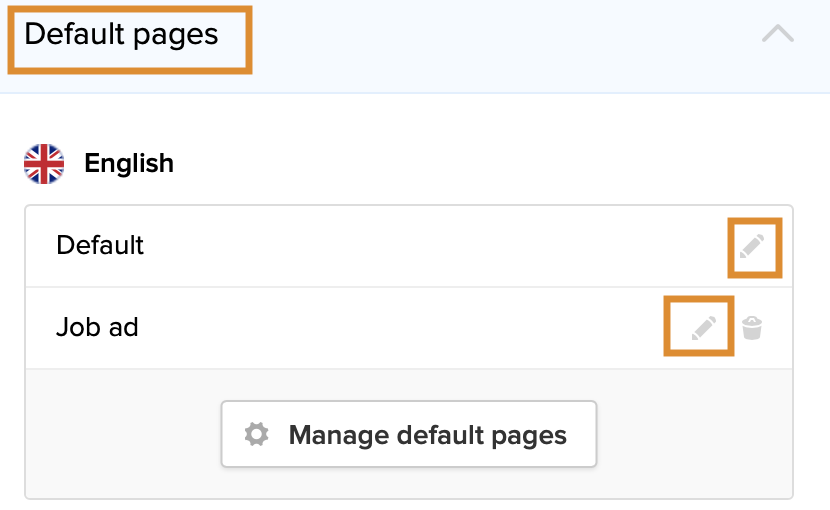Open Manage default pages
830x510 pixels.
coord(408,435)
